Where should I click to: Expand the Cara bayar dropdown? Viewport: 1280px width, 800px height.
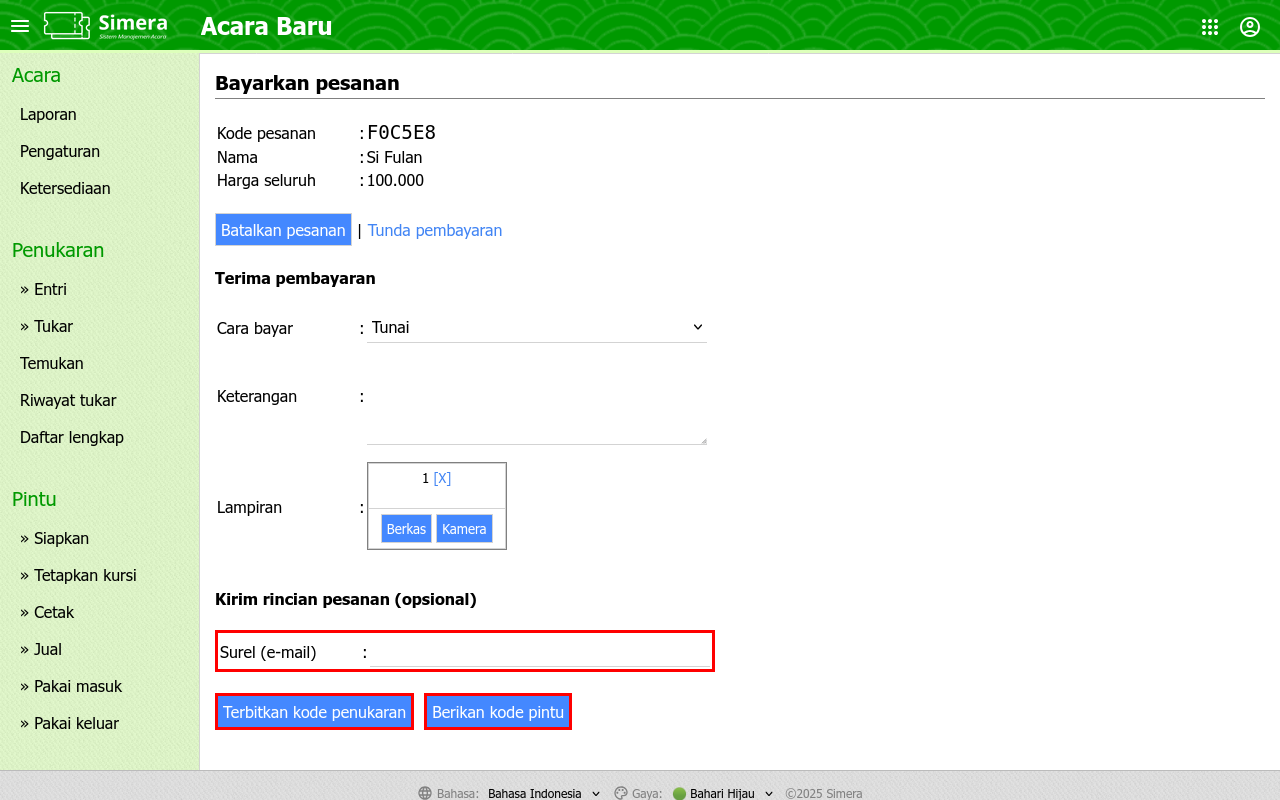(x=537, y=327)
